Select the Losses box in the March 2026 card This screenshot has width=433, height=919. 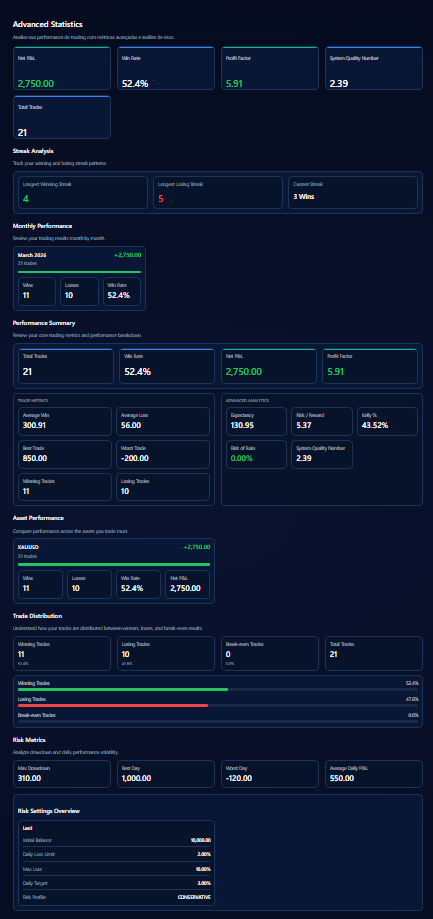point(79,291)
